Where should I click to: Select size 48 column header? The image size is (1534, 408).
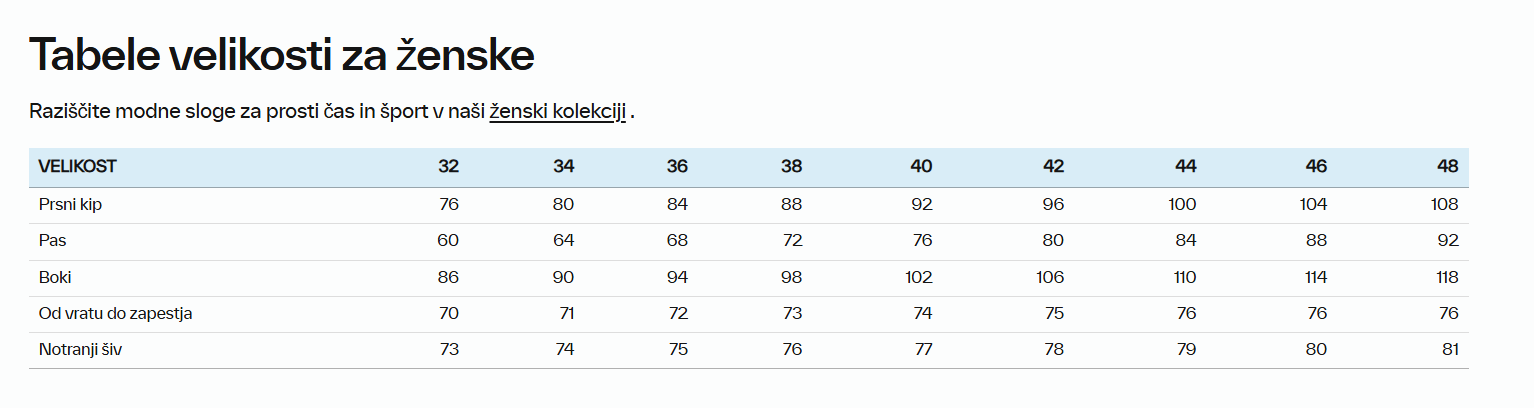click(1447, 167)
